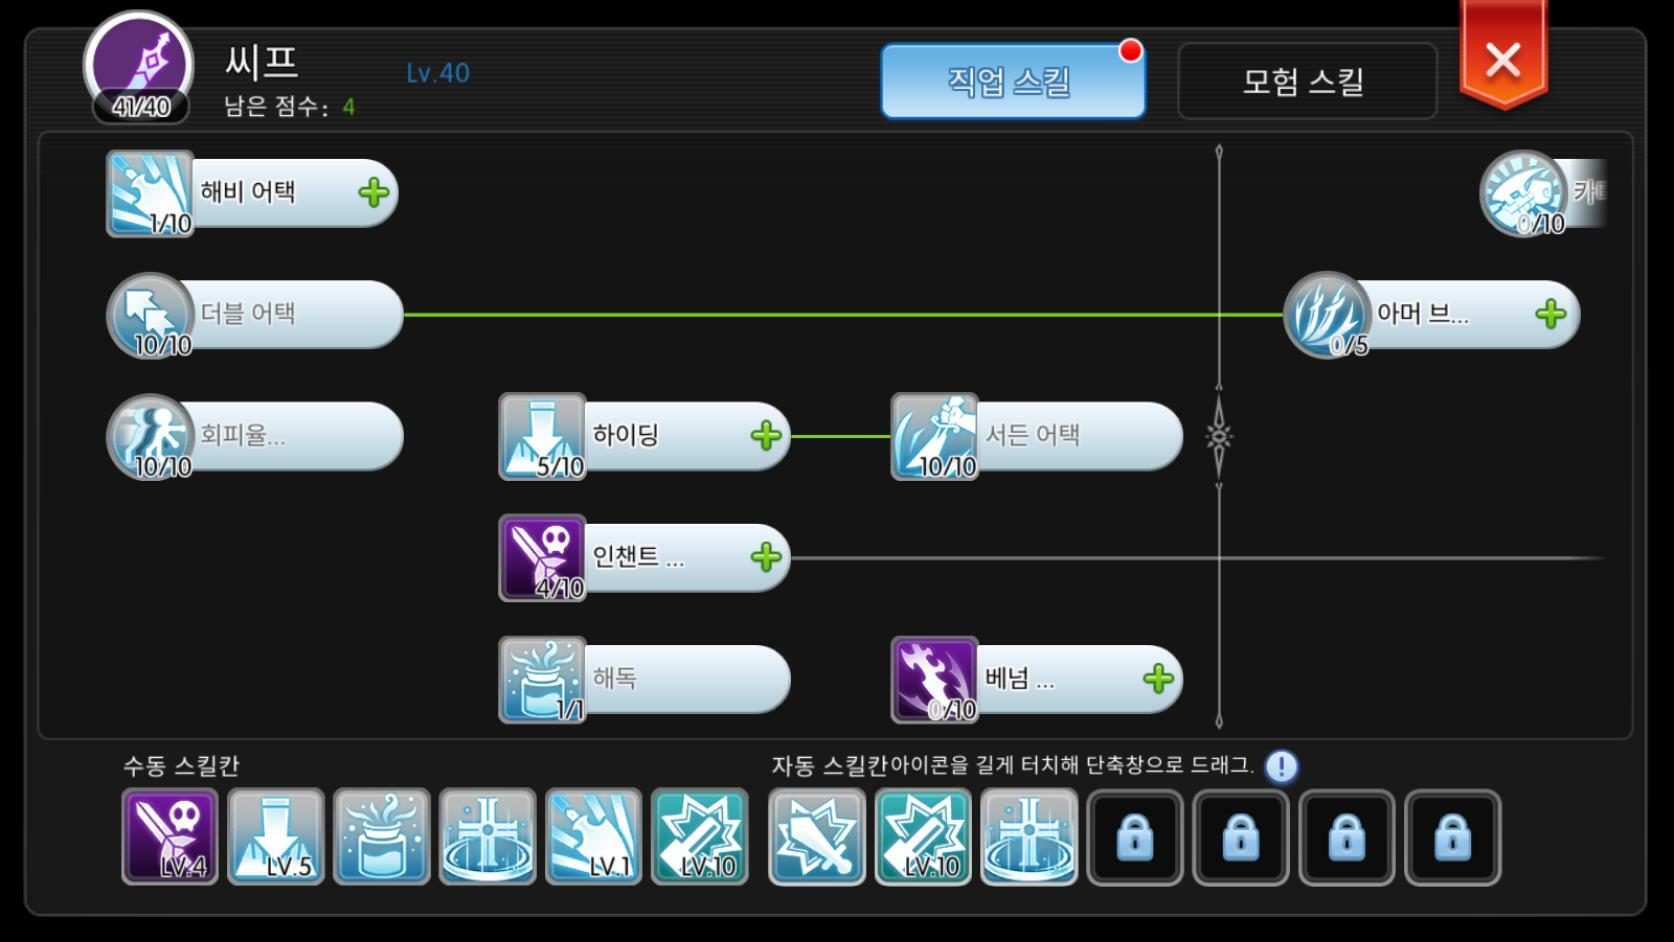The width and height of the screenshot is (1674, 942).
Task: Tap the first locked auto skill slot
Action: point(1135,837)
